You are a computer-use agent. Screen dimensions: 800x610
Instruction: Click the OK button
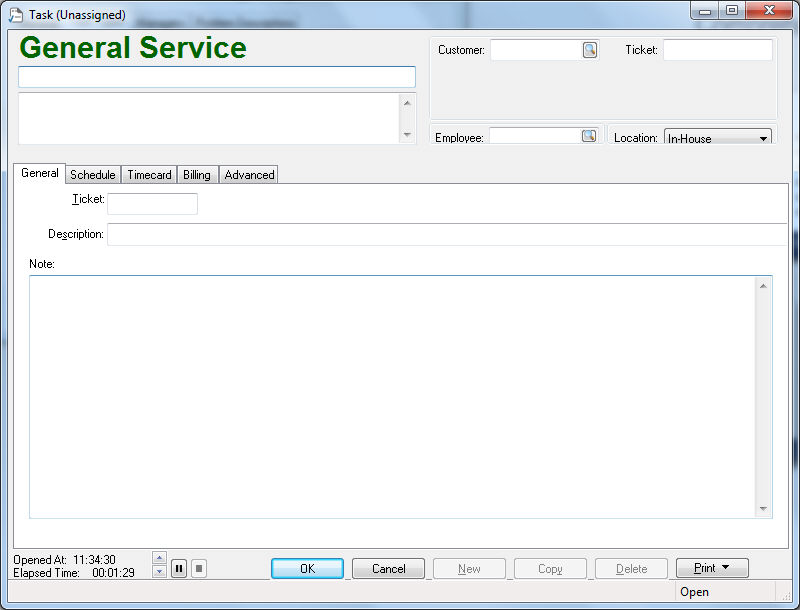click(307, 567)
